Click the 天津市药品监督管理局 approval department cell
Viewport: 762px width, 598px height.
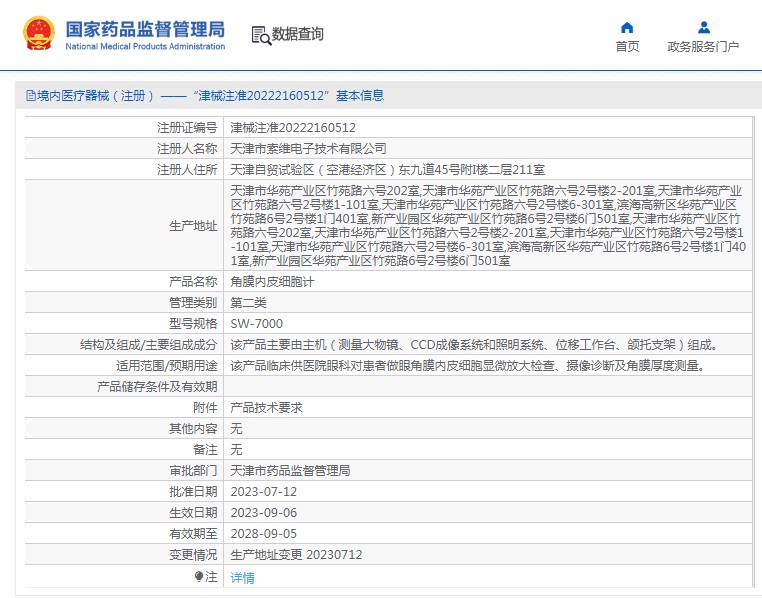(x=290, y=470)
